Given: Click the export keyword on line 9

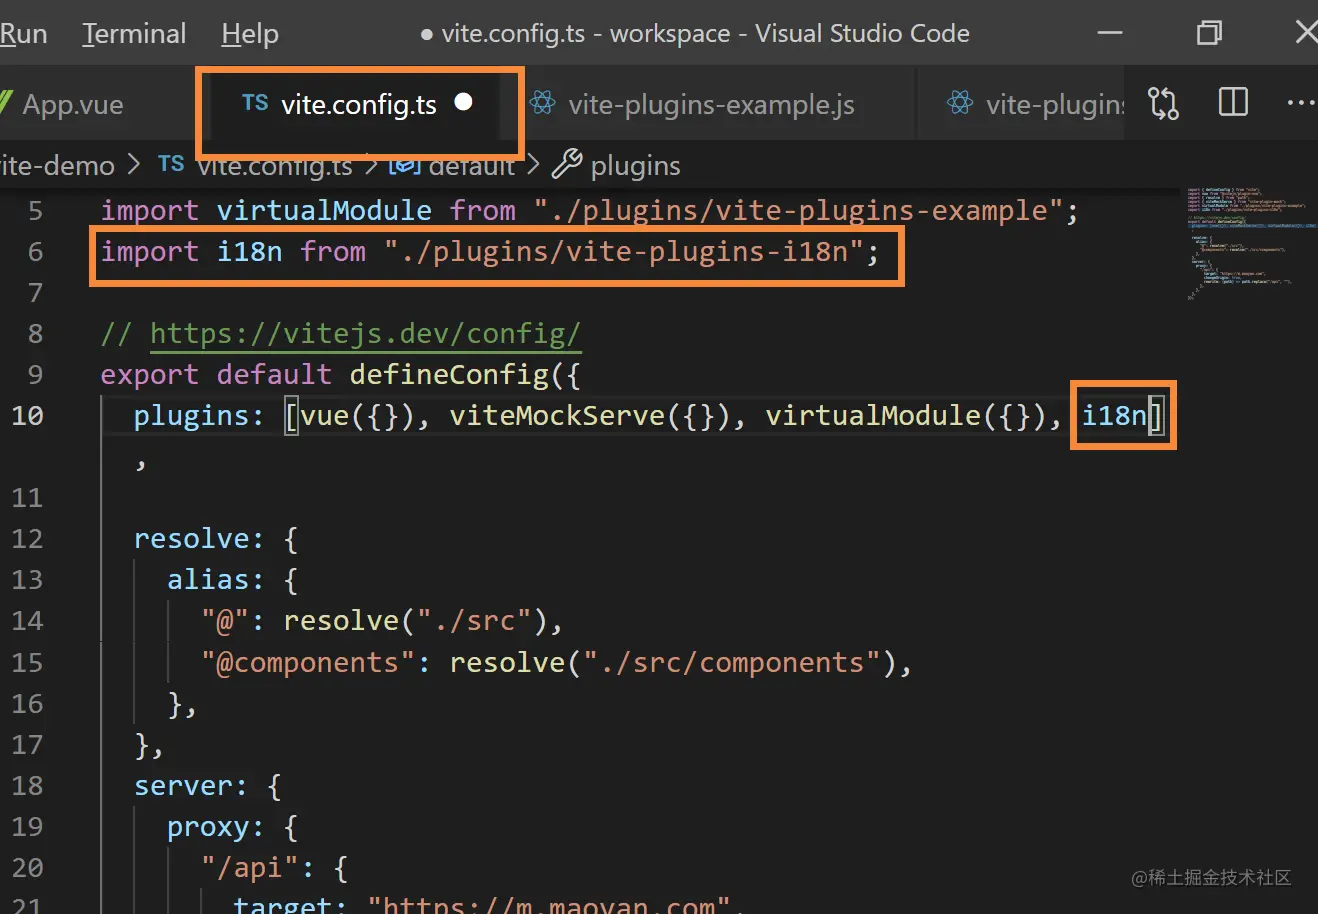Looking at the screenshot, I should (149, 375).
